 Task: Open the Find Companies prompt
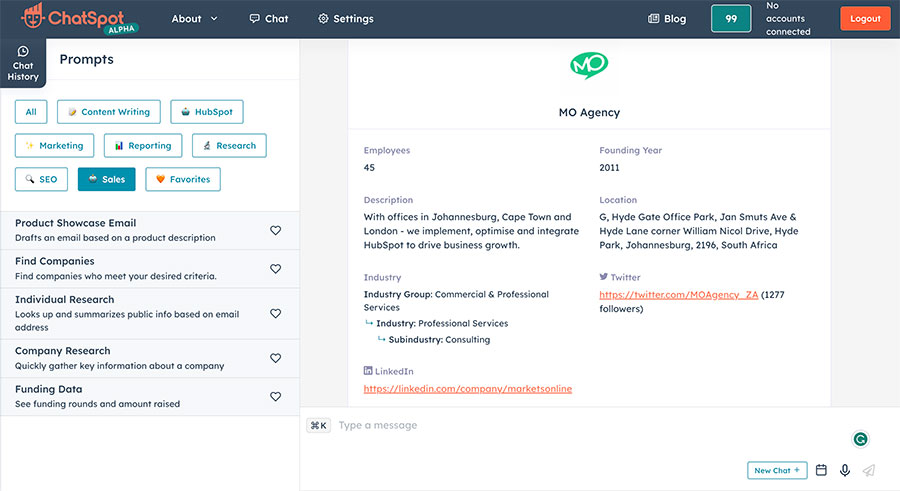(x=150, y=269)
